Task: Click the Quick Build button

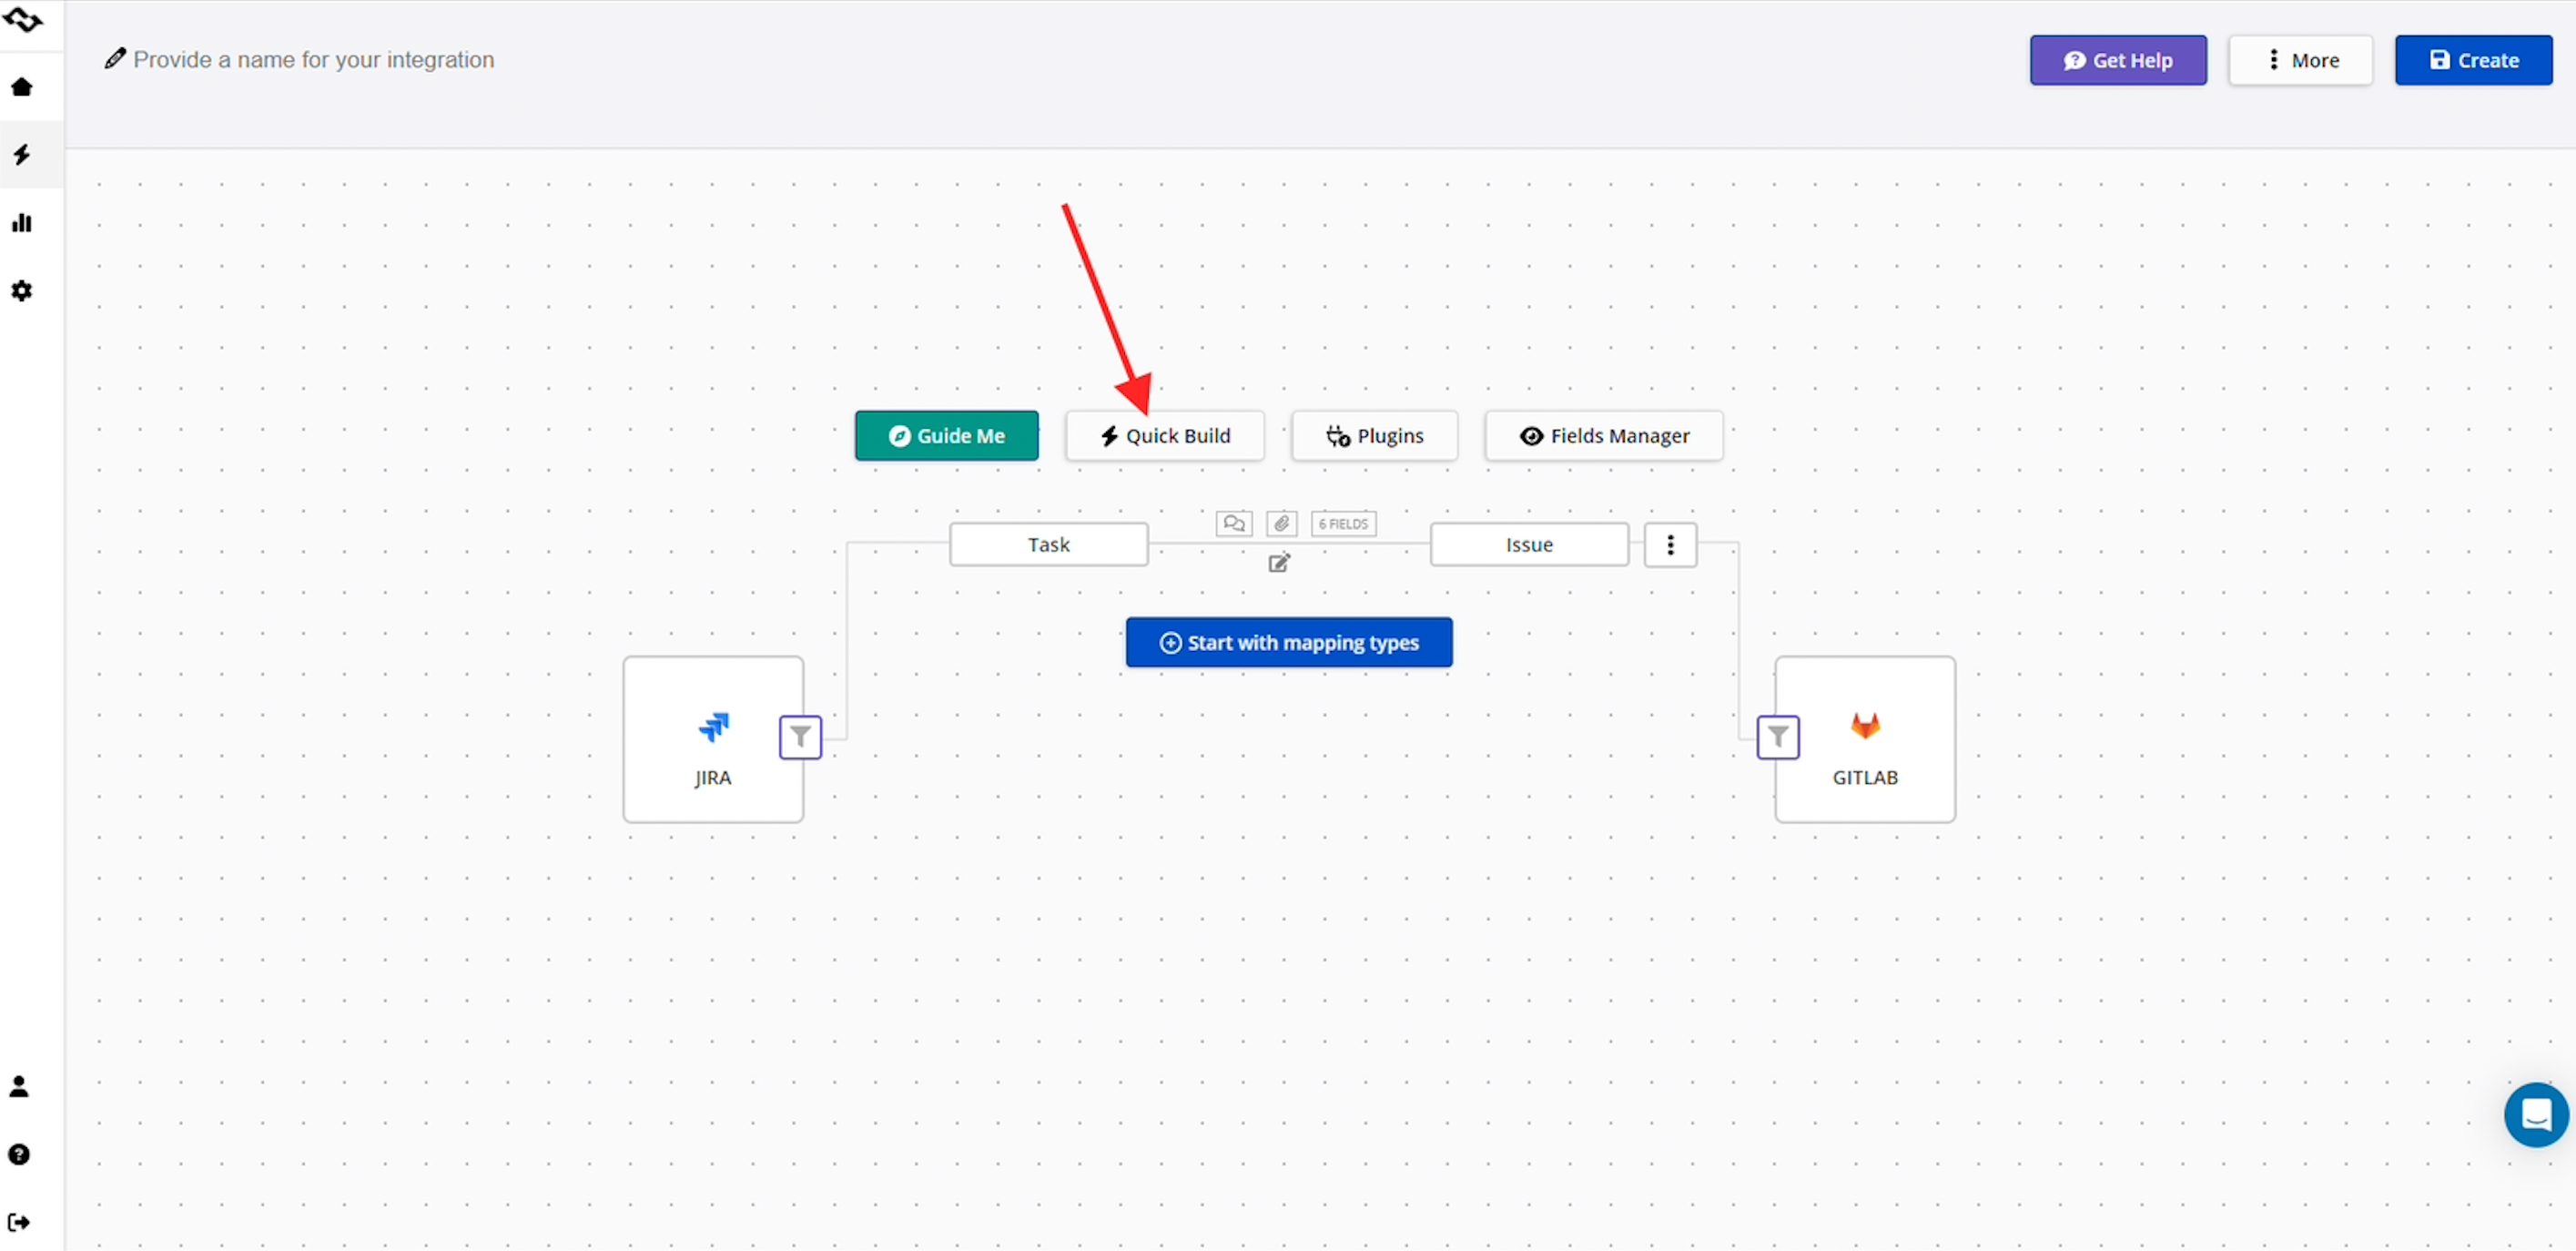Action: [x=1164, y=436]
